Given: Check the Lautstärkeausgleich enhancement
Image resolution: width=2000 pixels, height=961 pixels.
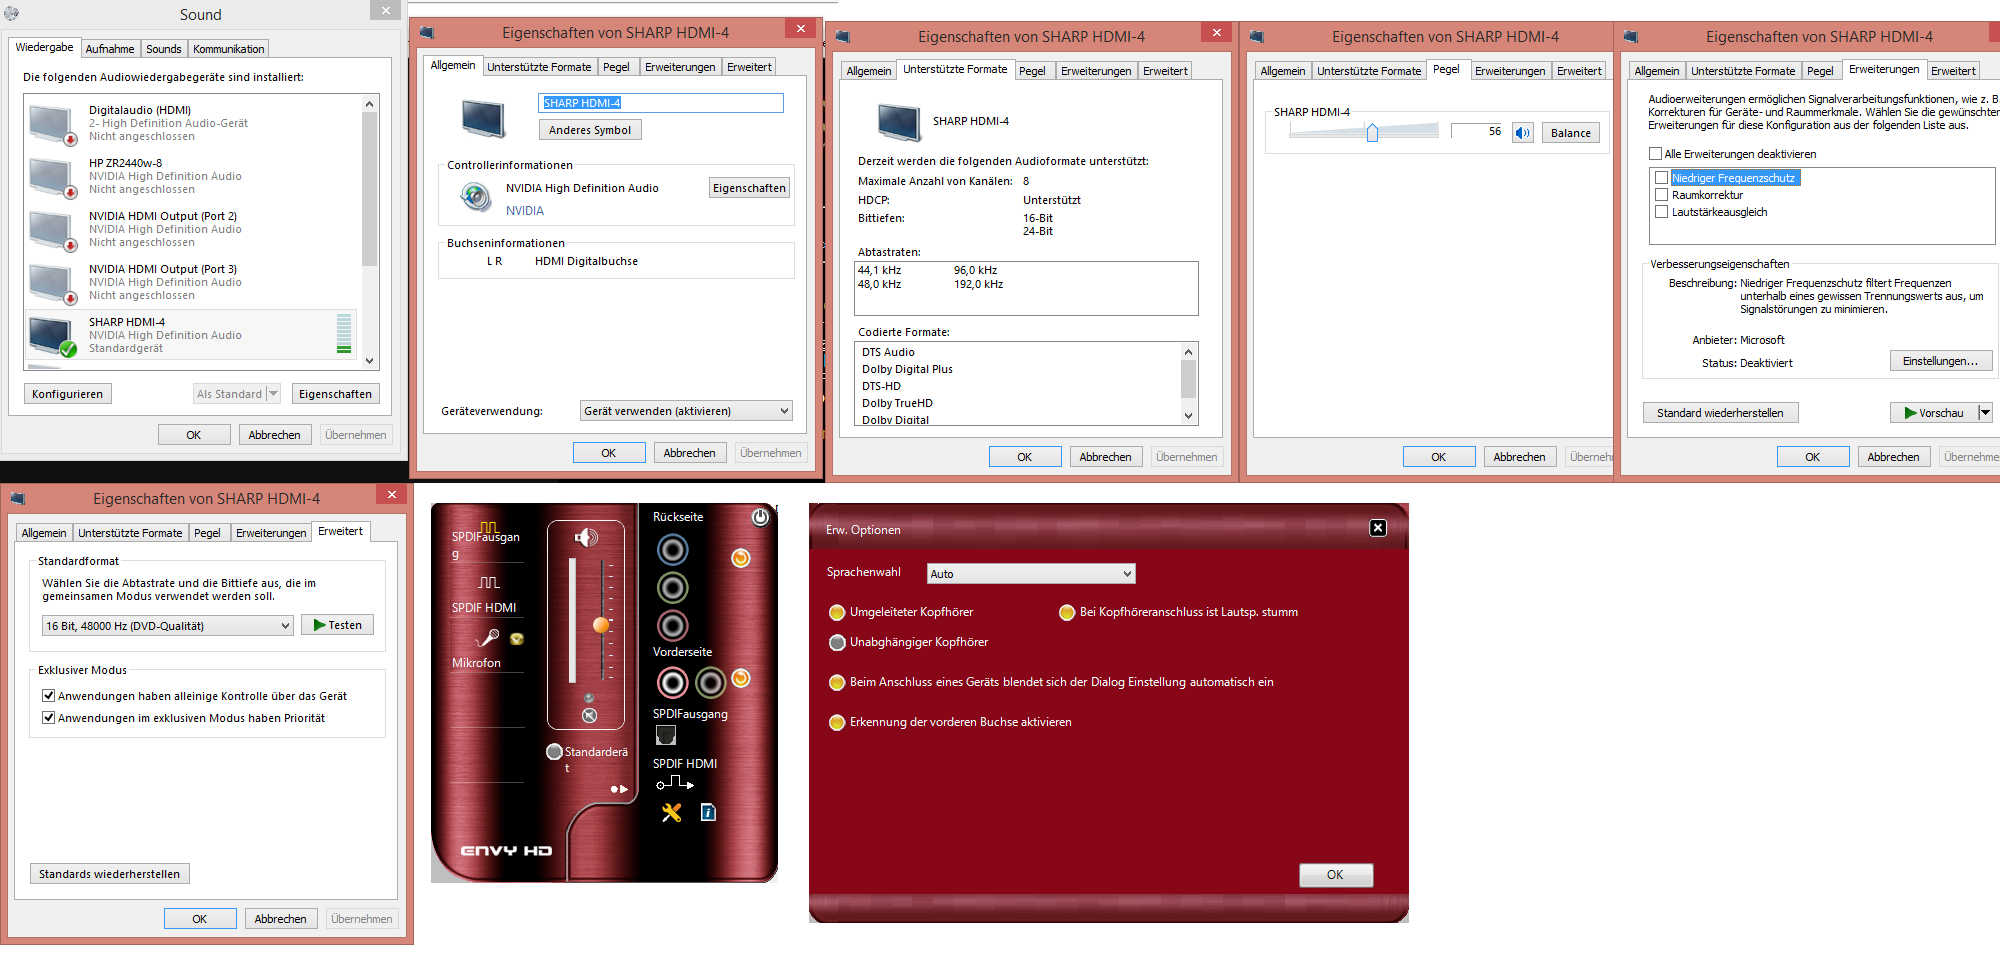Looking at the screenshot, I should [x=1662, y=212].
